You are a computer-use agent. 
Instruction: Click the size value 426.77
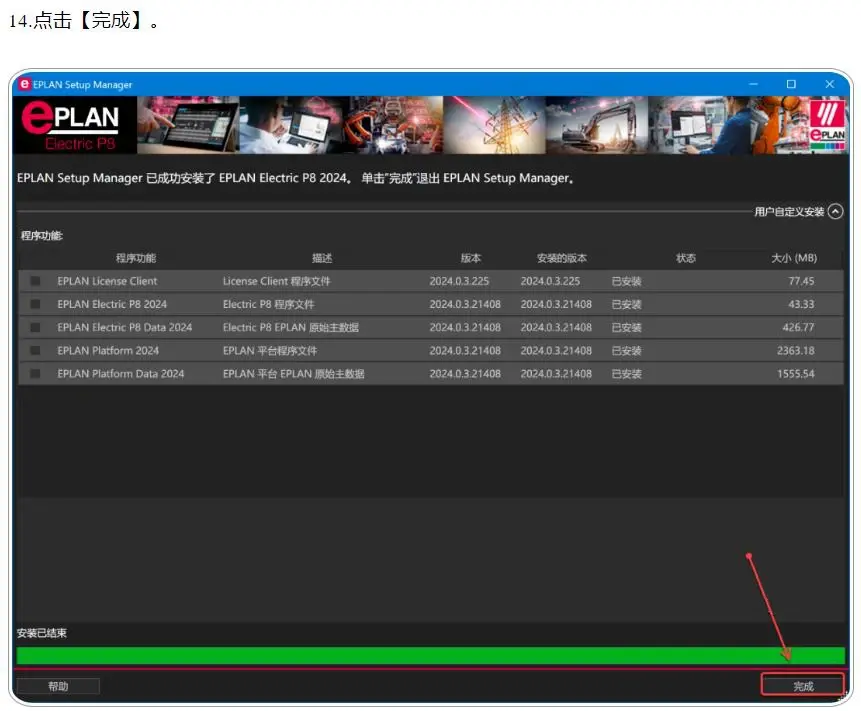tap(798, 327)
